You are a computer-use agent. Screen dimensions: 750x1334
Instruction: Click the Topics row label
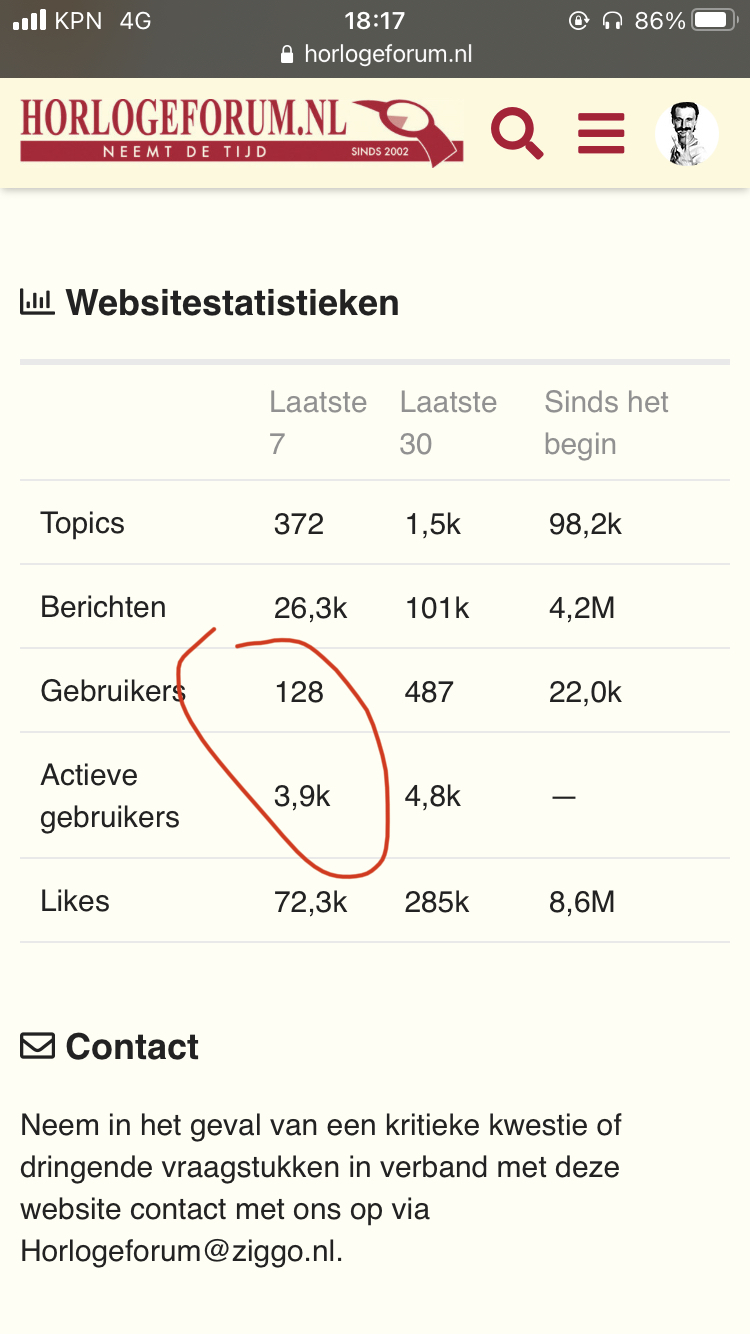(82, 523)
